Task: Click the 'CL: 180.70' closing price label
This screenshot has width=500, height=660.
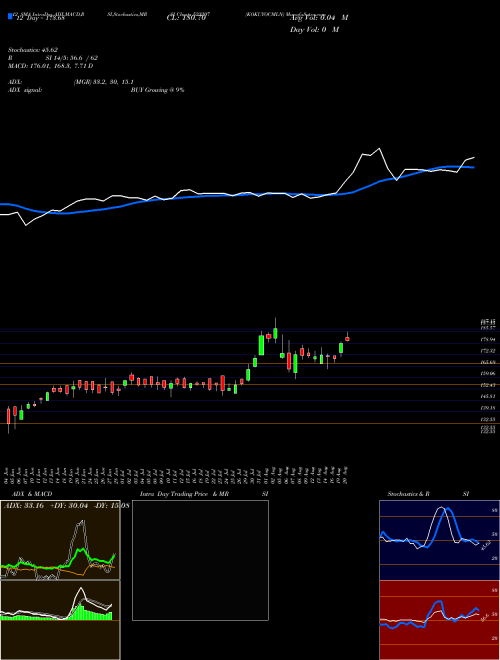Action: click(x=186, y=18)
